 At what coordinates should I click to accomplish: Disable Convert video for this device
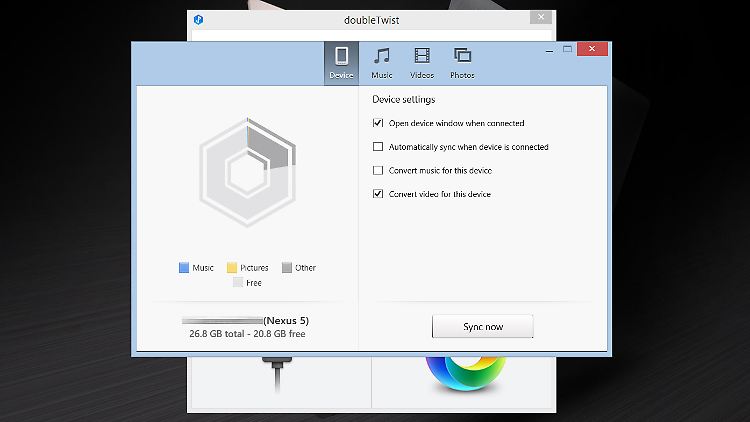tap(378, 194)
